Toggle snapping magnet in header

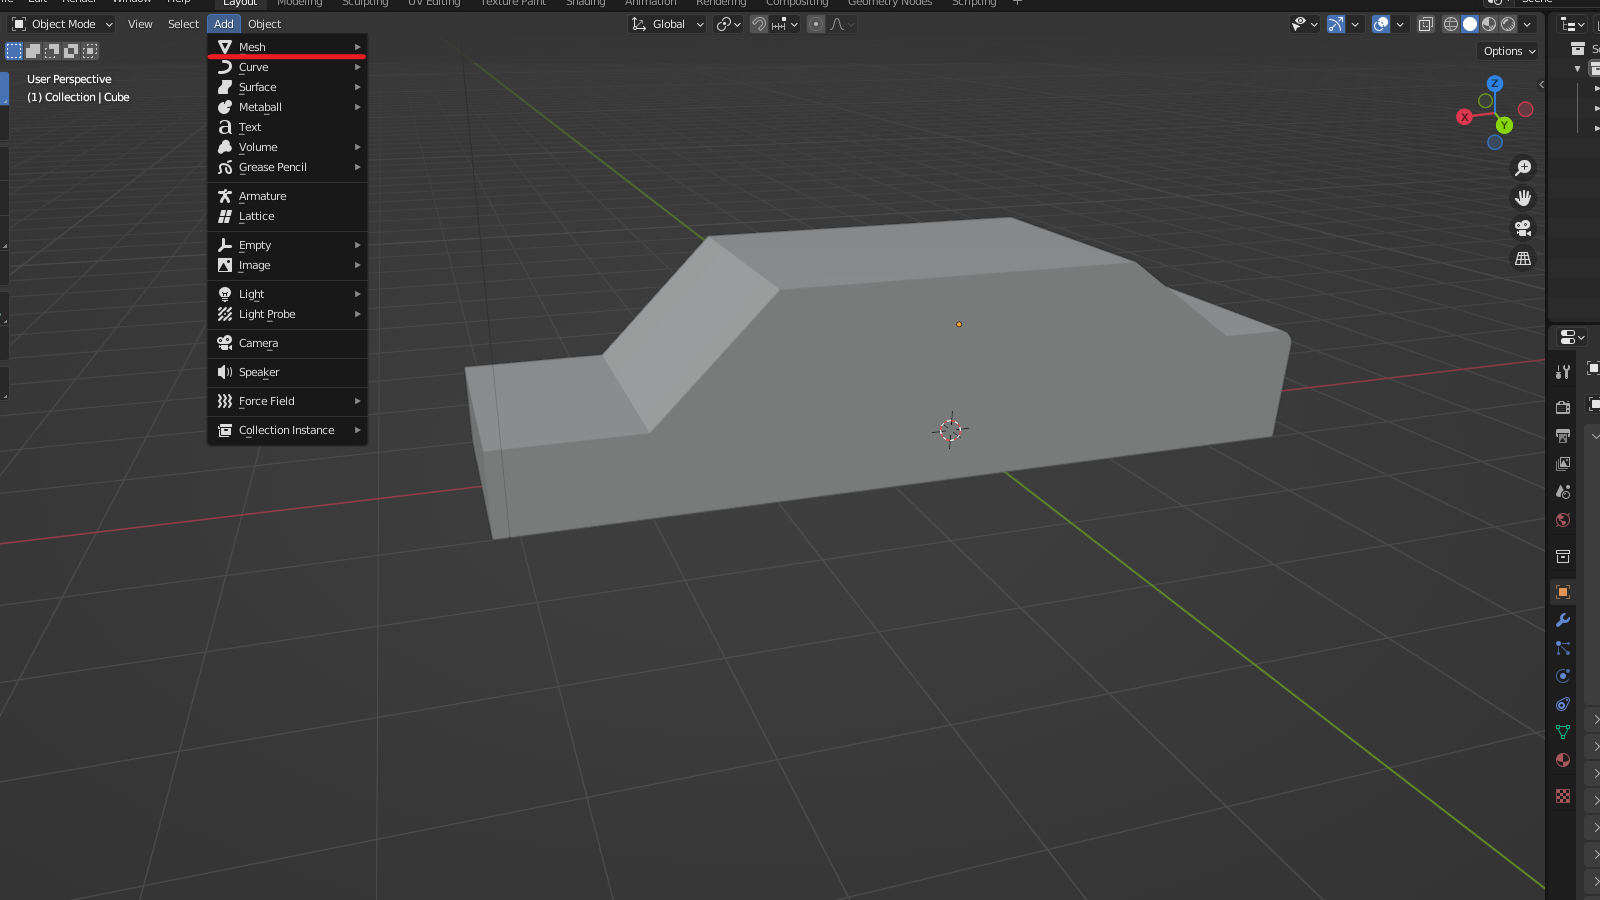[x=759, y=24]
